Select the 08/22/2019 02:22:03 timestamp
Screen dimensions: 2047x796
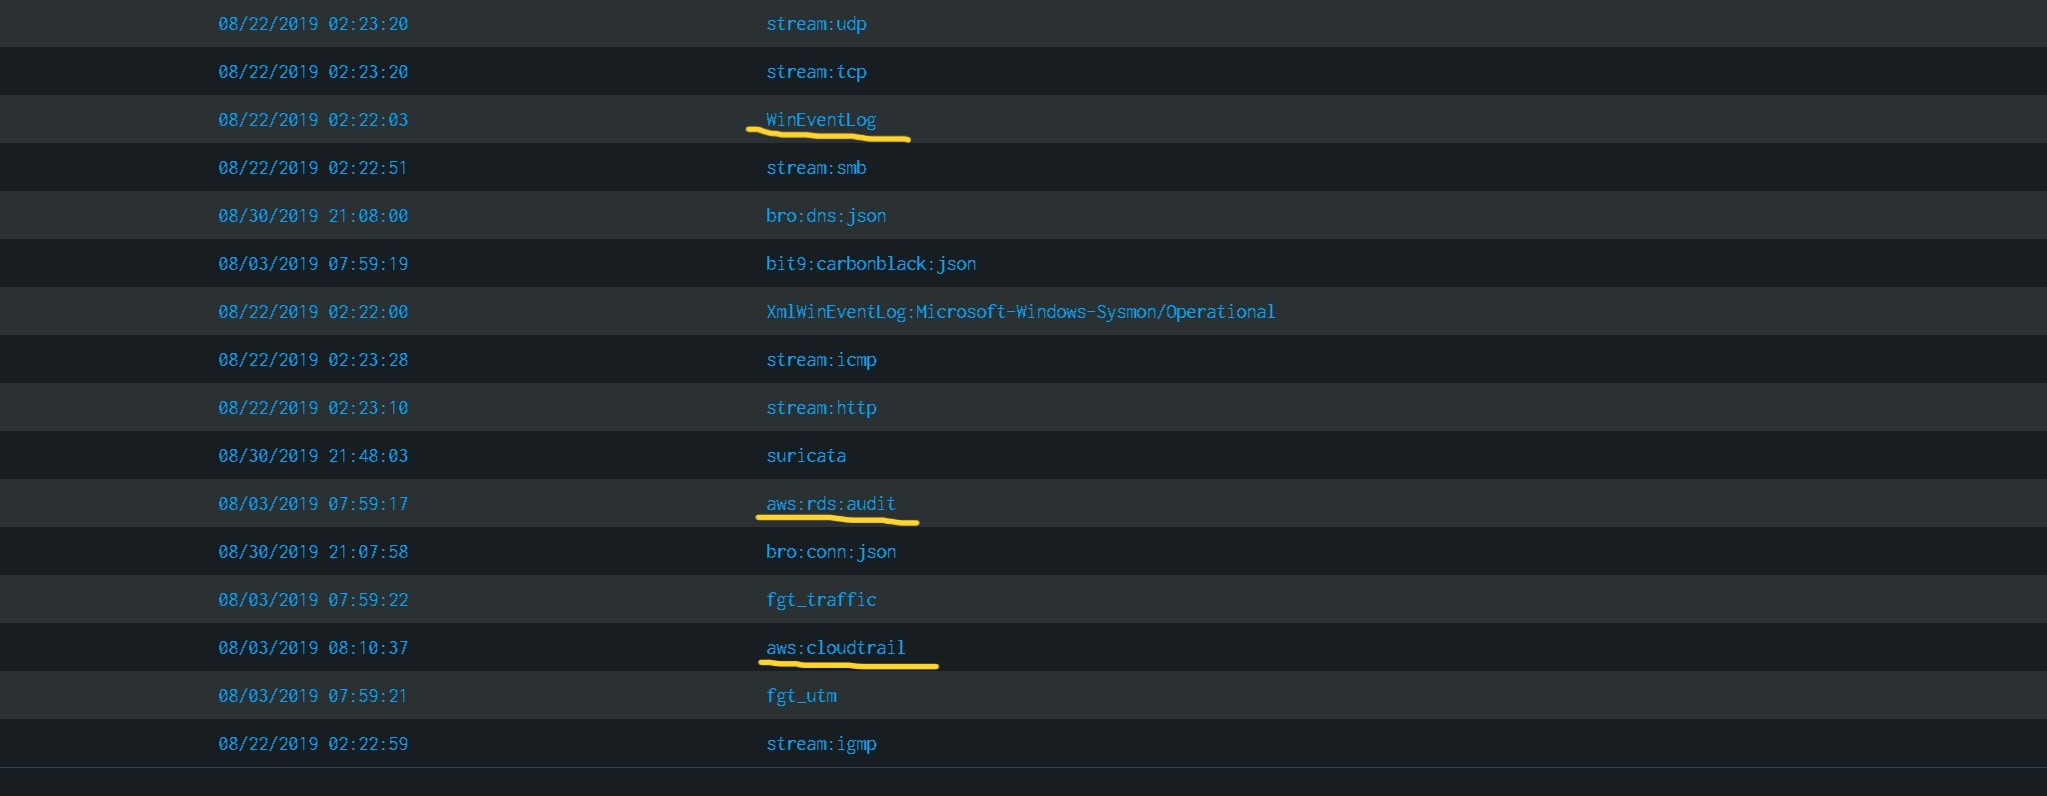(x=313, y=120)
